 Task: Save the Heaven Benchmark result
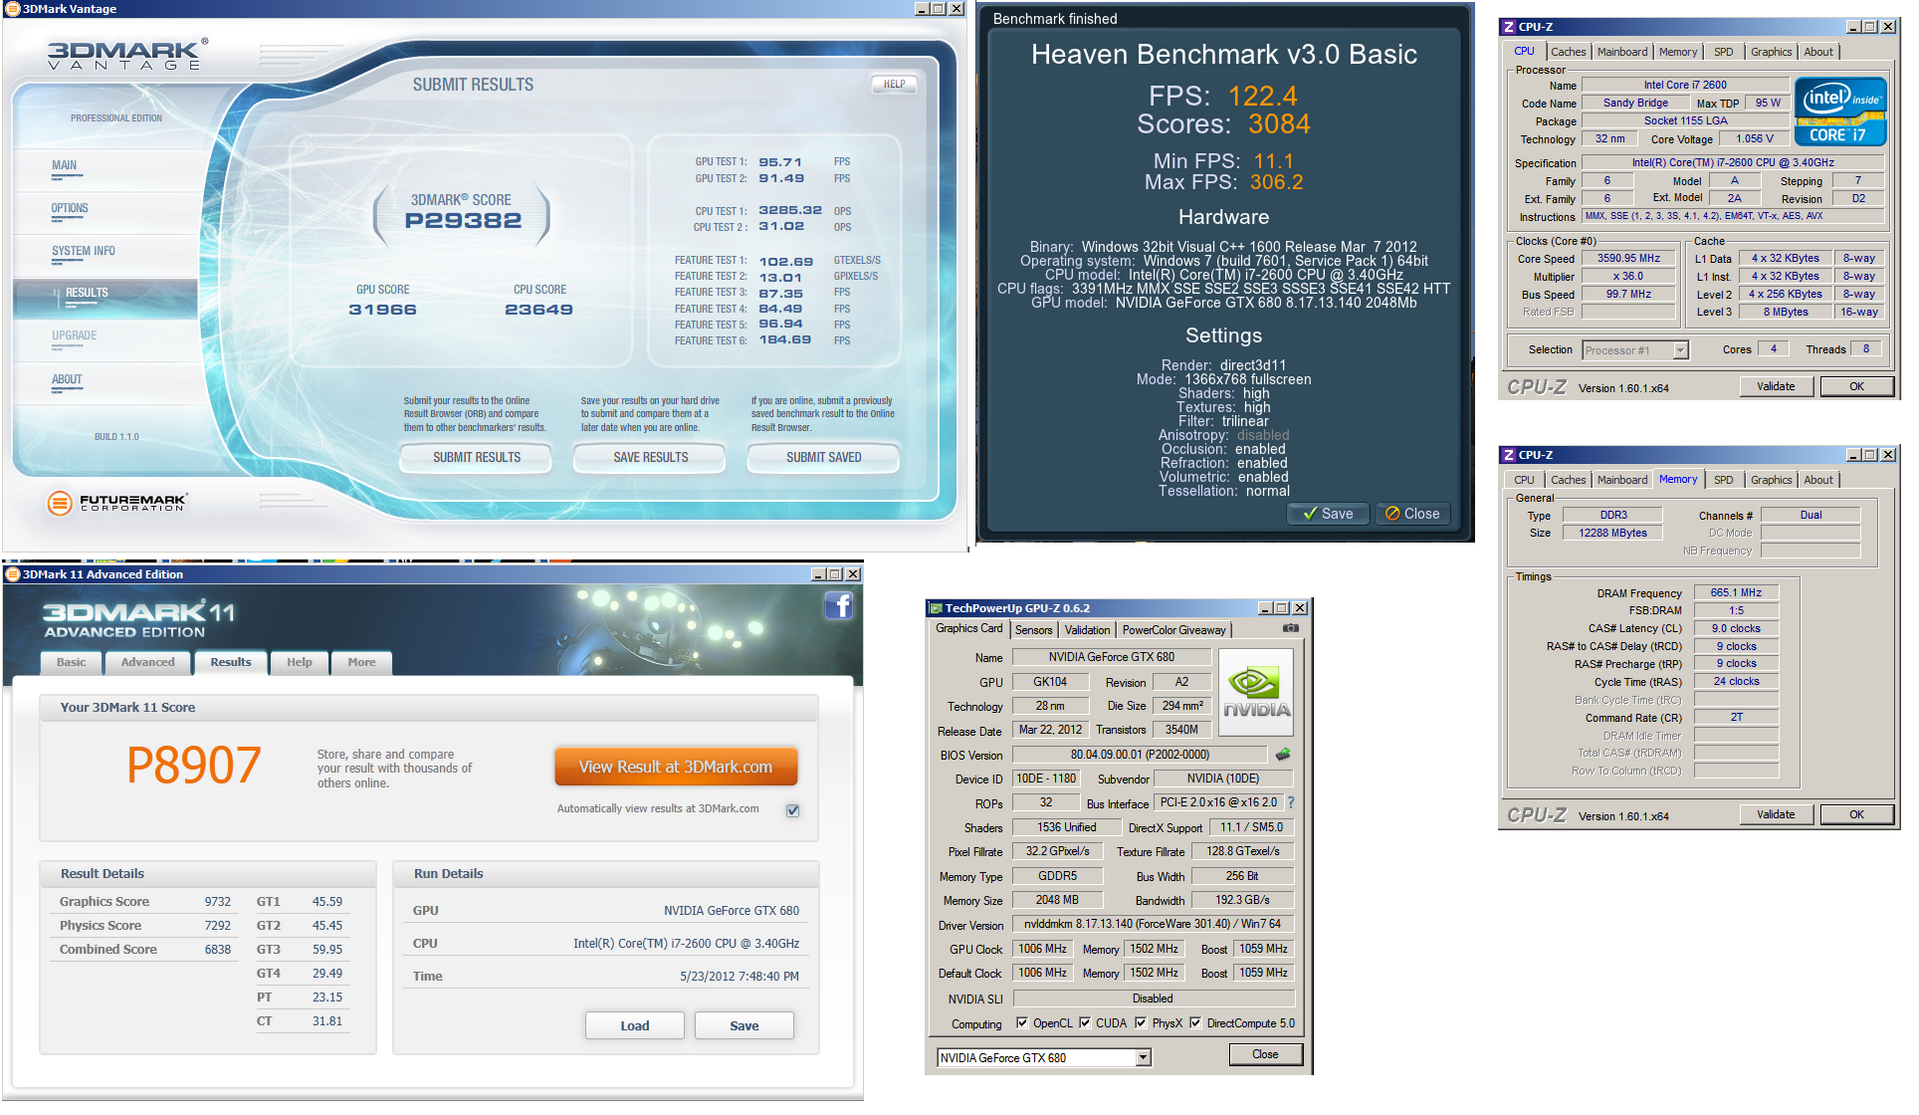coord(1327,514)
